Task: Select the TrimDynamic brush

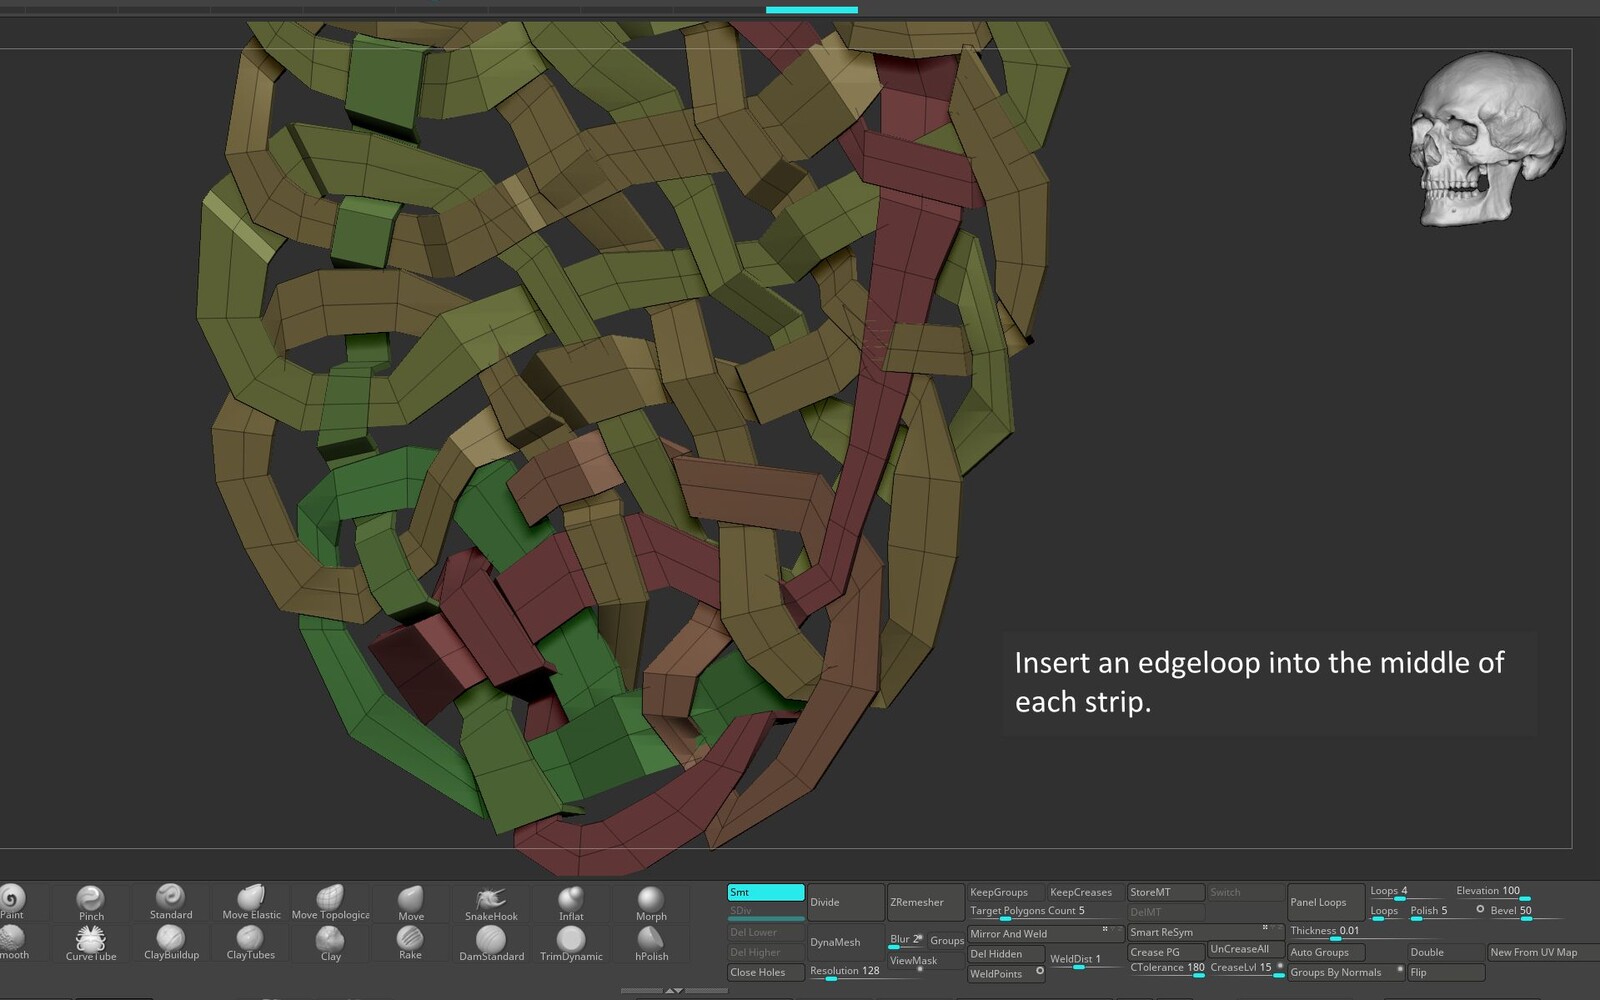Action: tap(571, 943)
